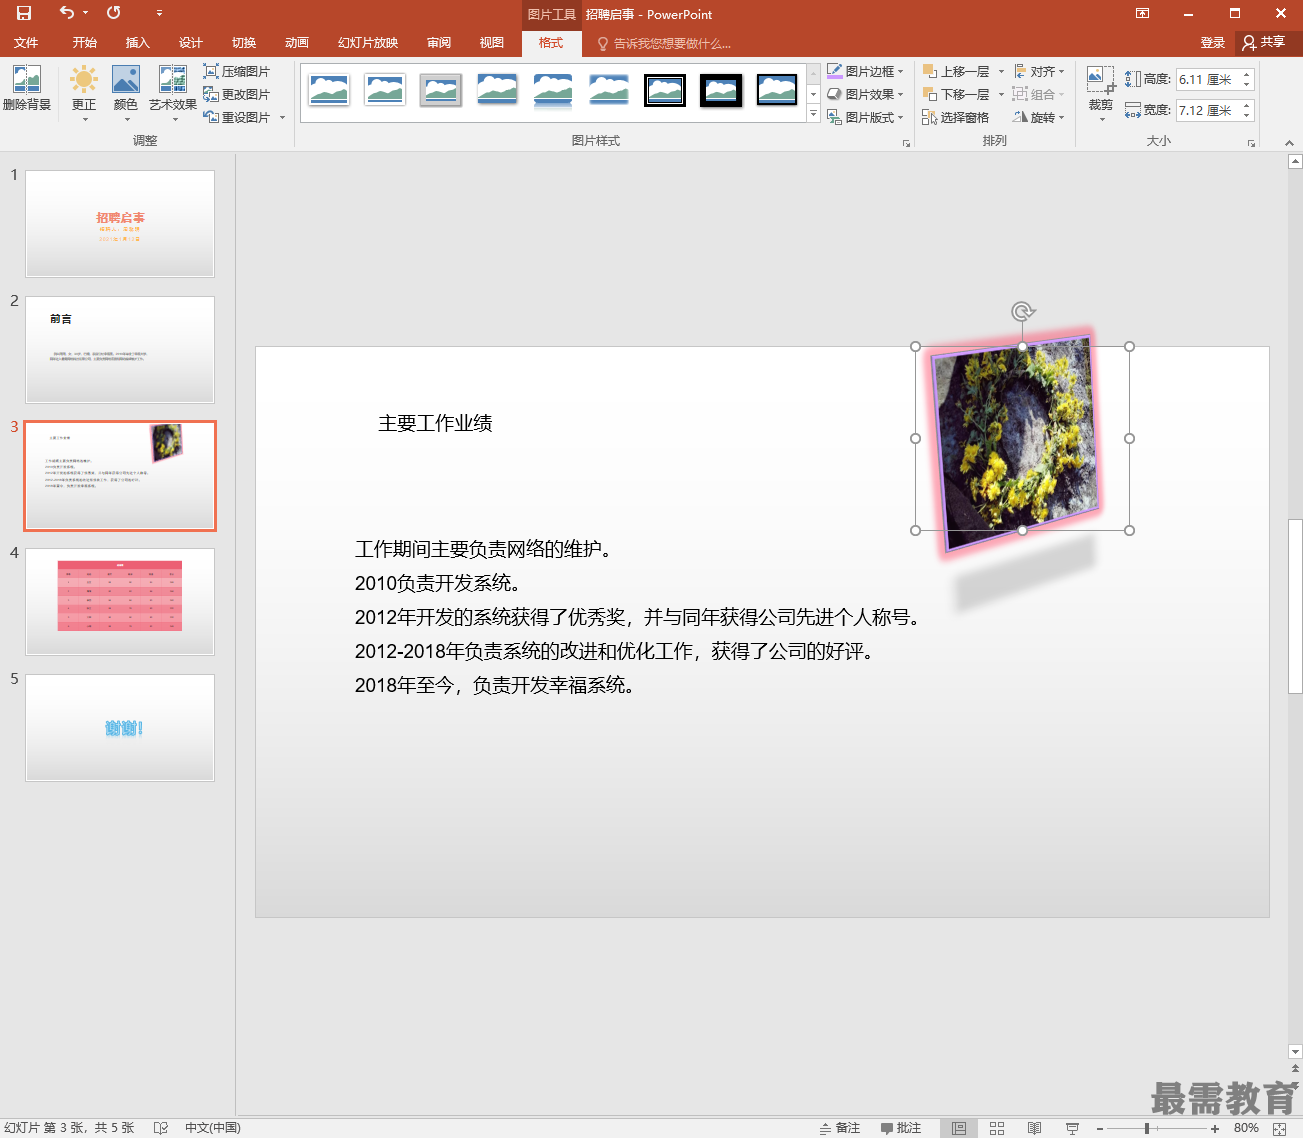The width and height of the screenshot is (1303, 1138).
Task: Open Picture Styles dialog launcher
Action: [x=906, y=143]
